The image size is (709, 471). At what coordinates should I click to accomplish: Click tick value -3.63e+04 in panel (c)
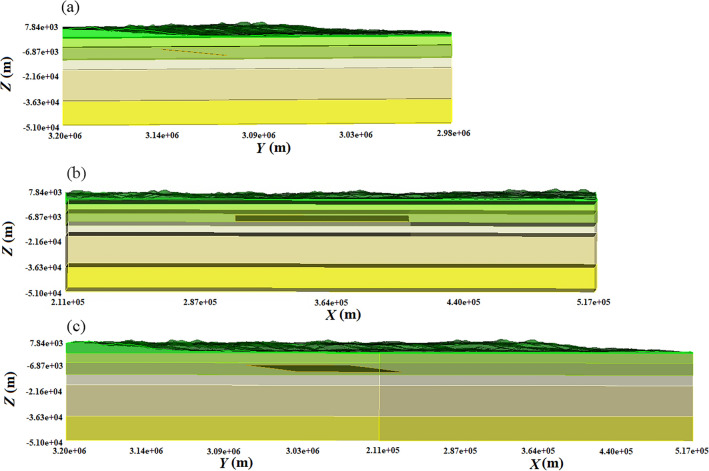click(44, 417)
